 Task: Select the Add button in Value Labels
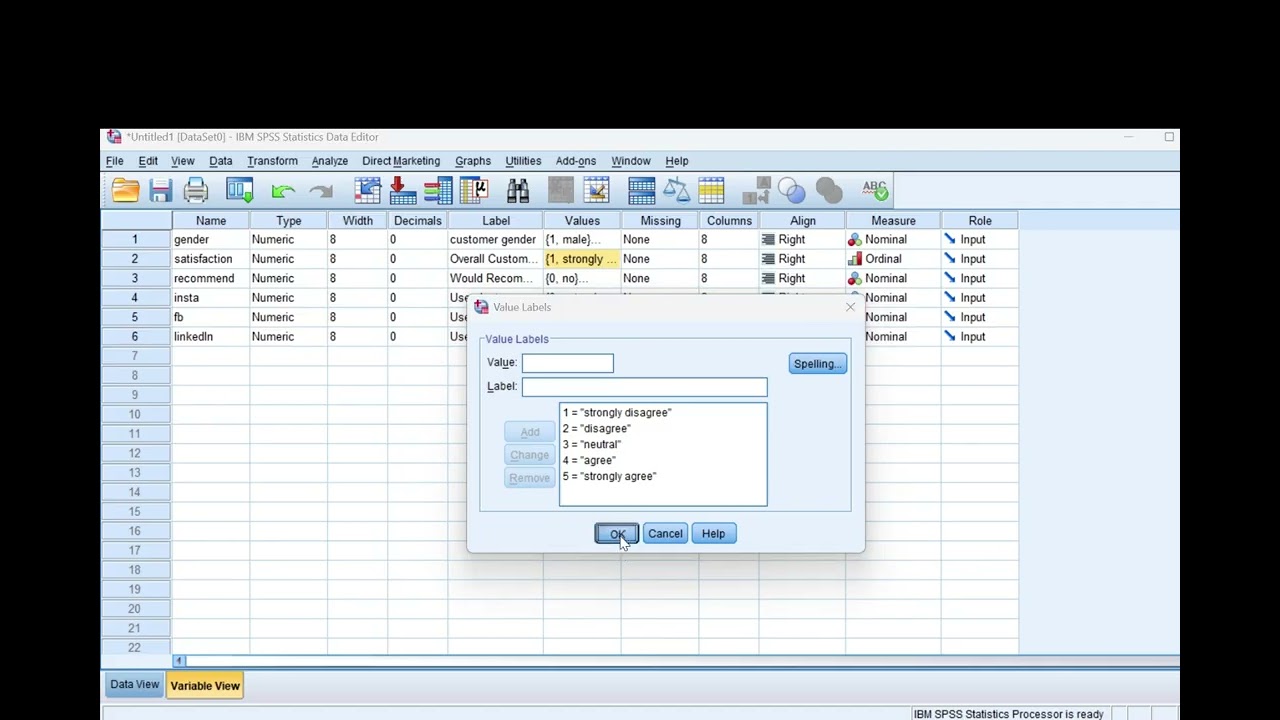pos(530,432)
